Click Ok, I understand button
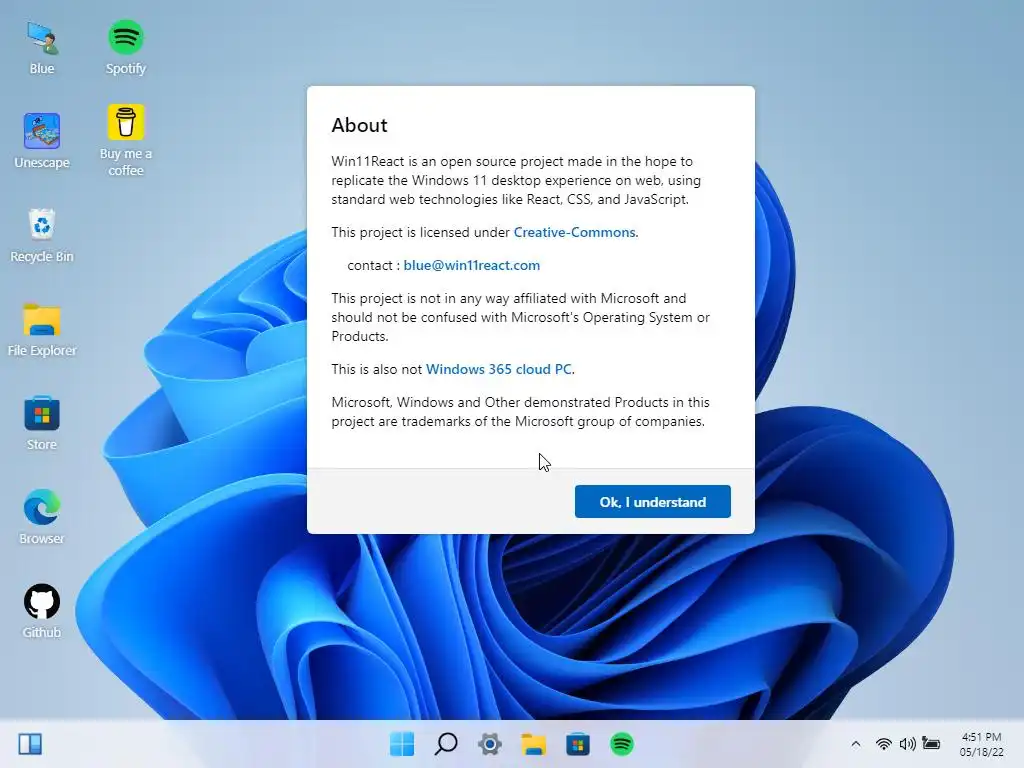The height and width of the screenshot is (768, 1024). click(652, 502)
